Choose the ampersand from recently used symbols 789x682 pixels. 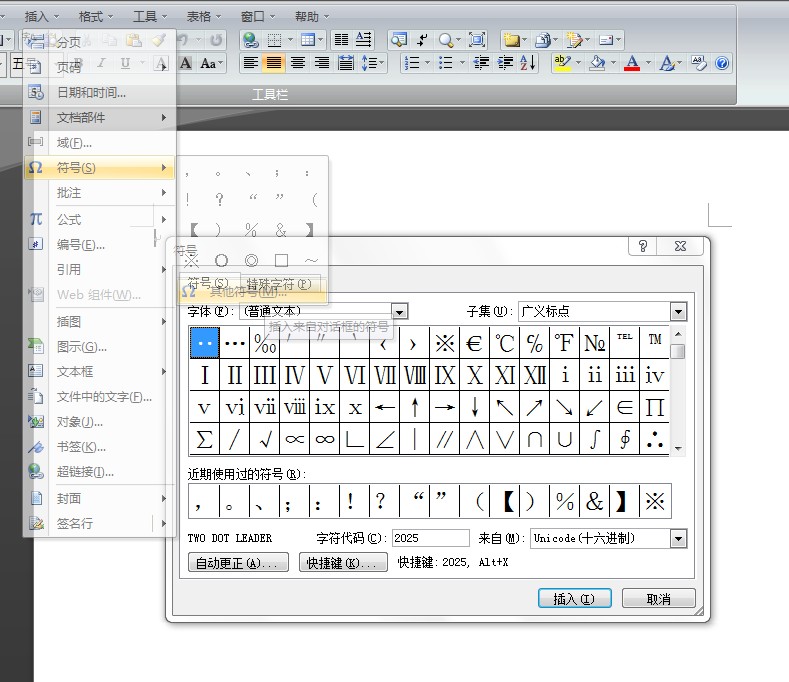[x=595, y=502]
